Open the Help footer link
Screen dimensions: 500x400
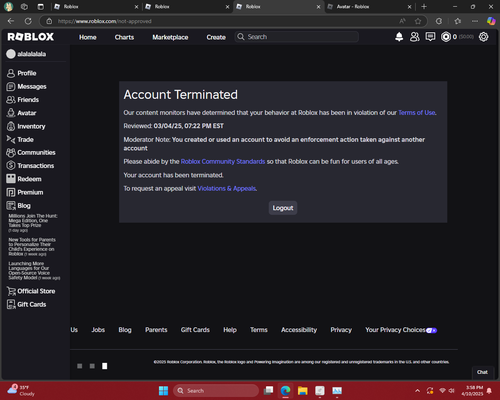(230, 330)
